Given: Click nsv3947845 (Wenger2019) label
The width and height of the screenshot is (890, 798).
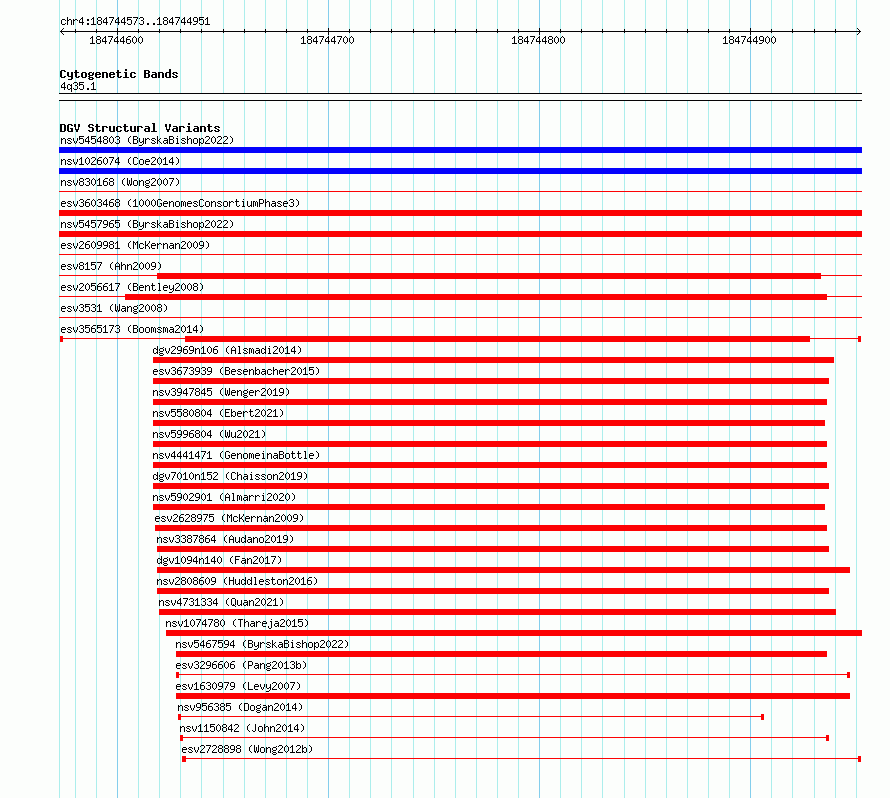Looking at the screenshot, I should tap(221, 392).
